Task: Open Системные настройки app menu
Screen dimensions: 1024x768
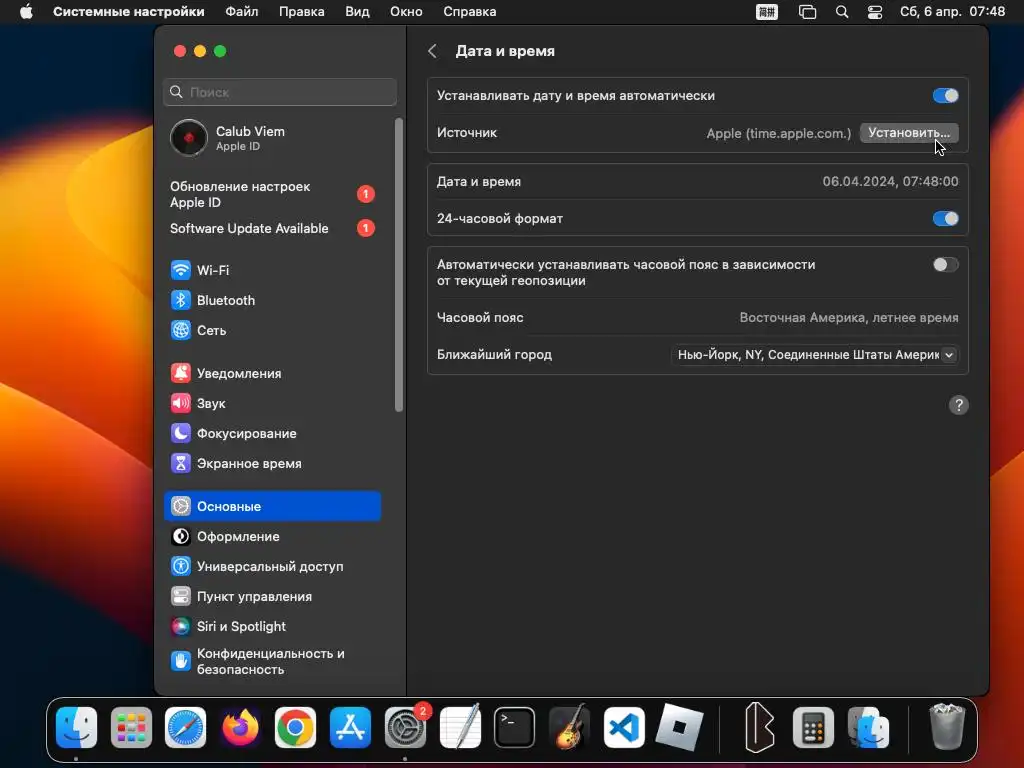Action: point(129,12)
